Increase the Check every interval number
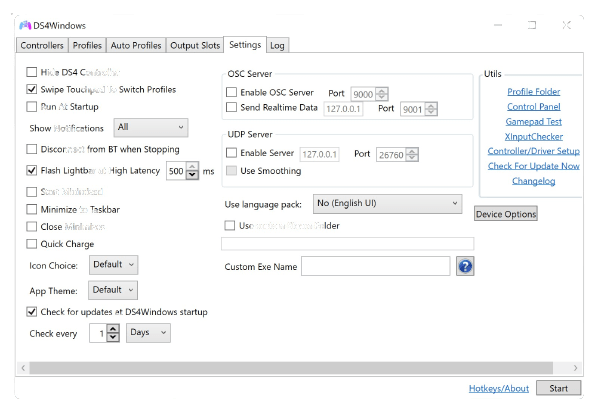601x415 pixels. click(113, 329)
